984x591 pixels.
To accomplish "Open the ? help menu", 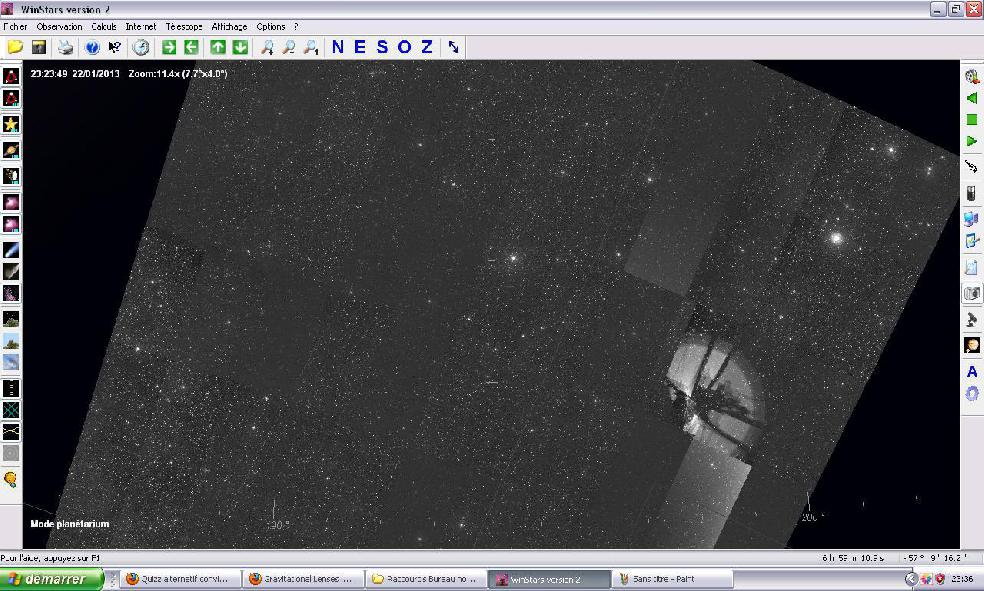I will click(296, 26).
